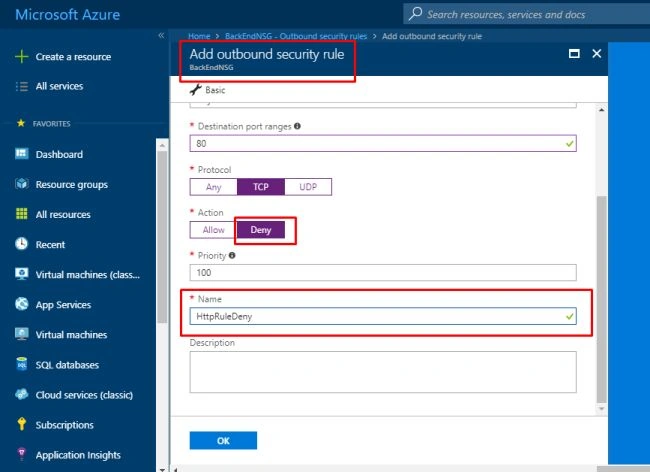Click the Destination port ranges info icon
Screen dimensions: 650x472
pos(297,126)
